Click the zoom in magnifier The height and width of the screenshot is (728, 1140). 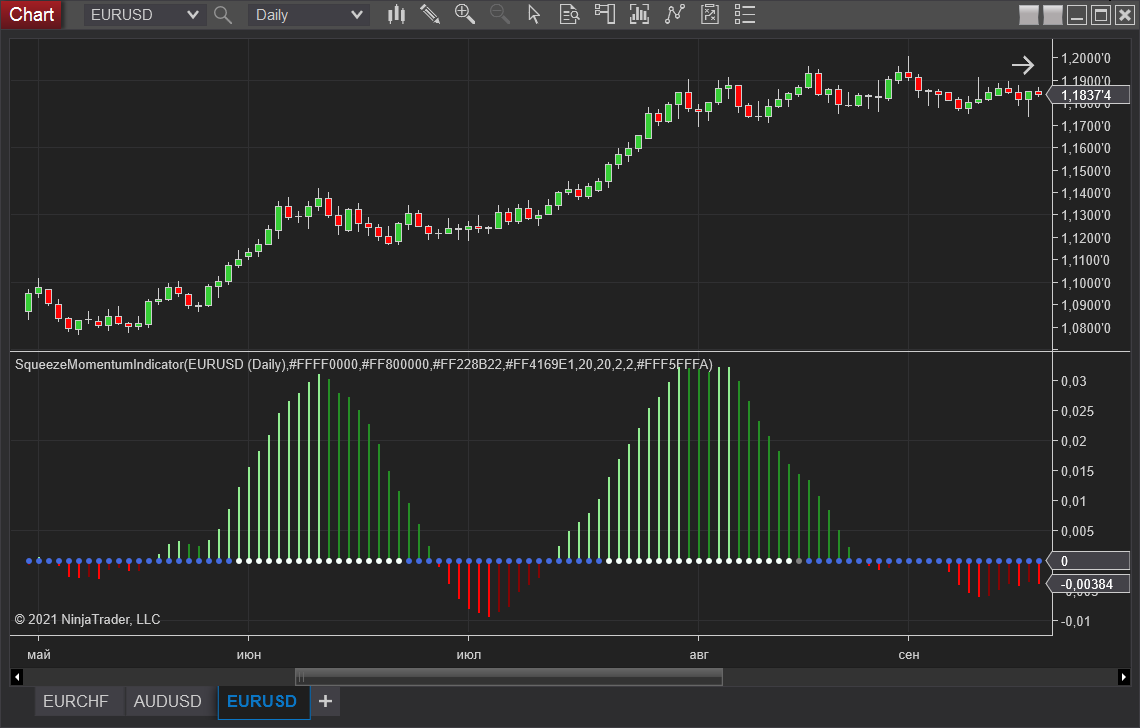click(464, 14)
